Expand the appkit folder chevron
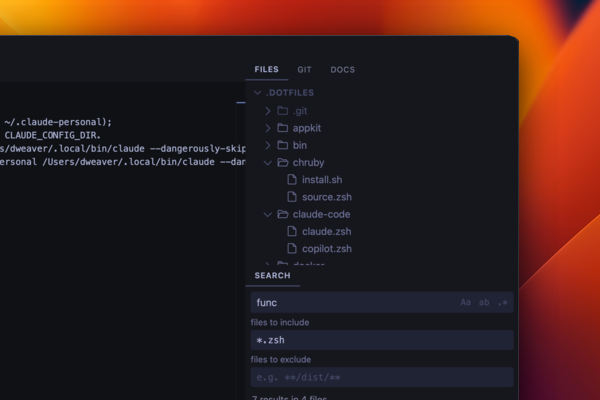Viewport: 600px width, 400px height. click(x=268, y=128)
